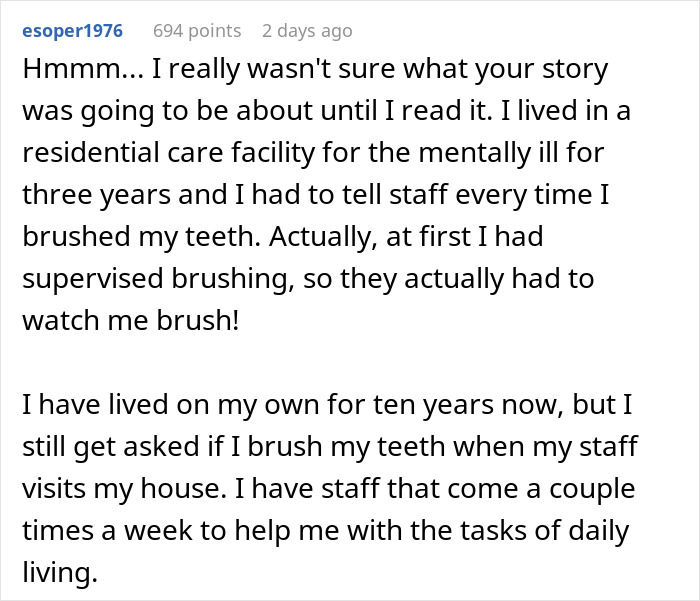
Task: Click the phrase 'supervised brushing'
Action: [158, 279]
